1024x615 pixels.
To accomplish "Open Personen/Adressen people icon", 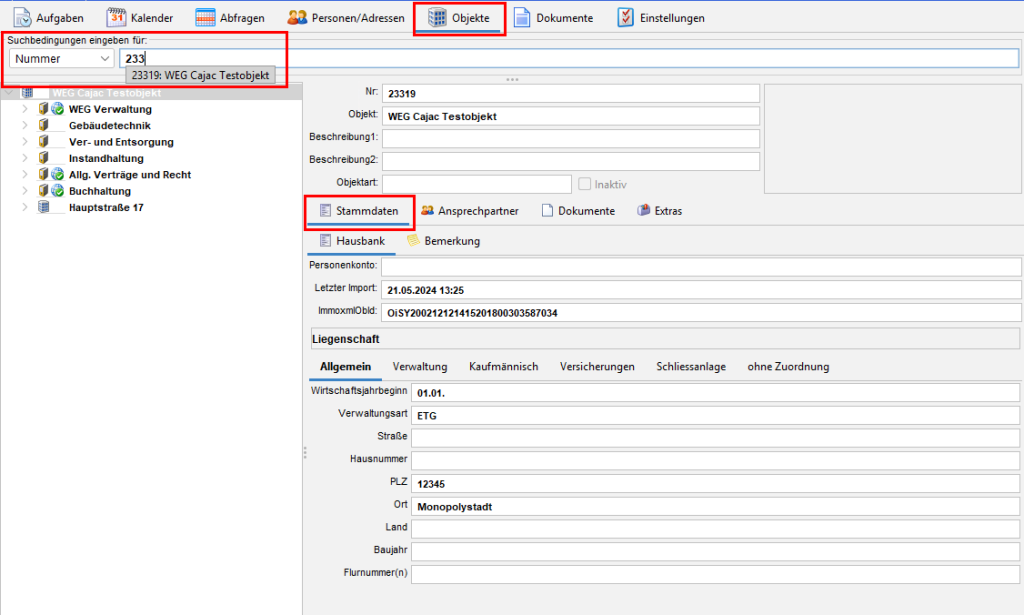I will [x=297, y=18].
